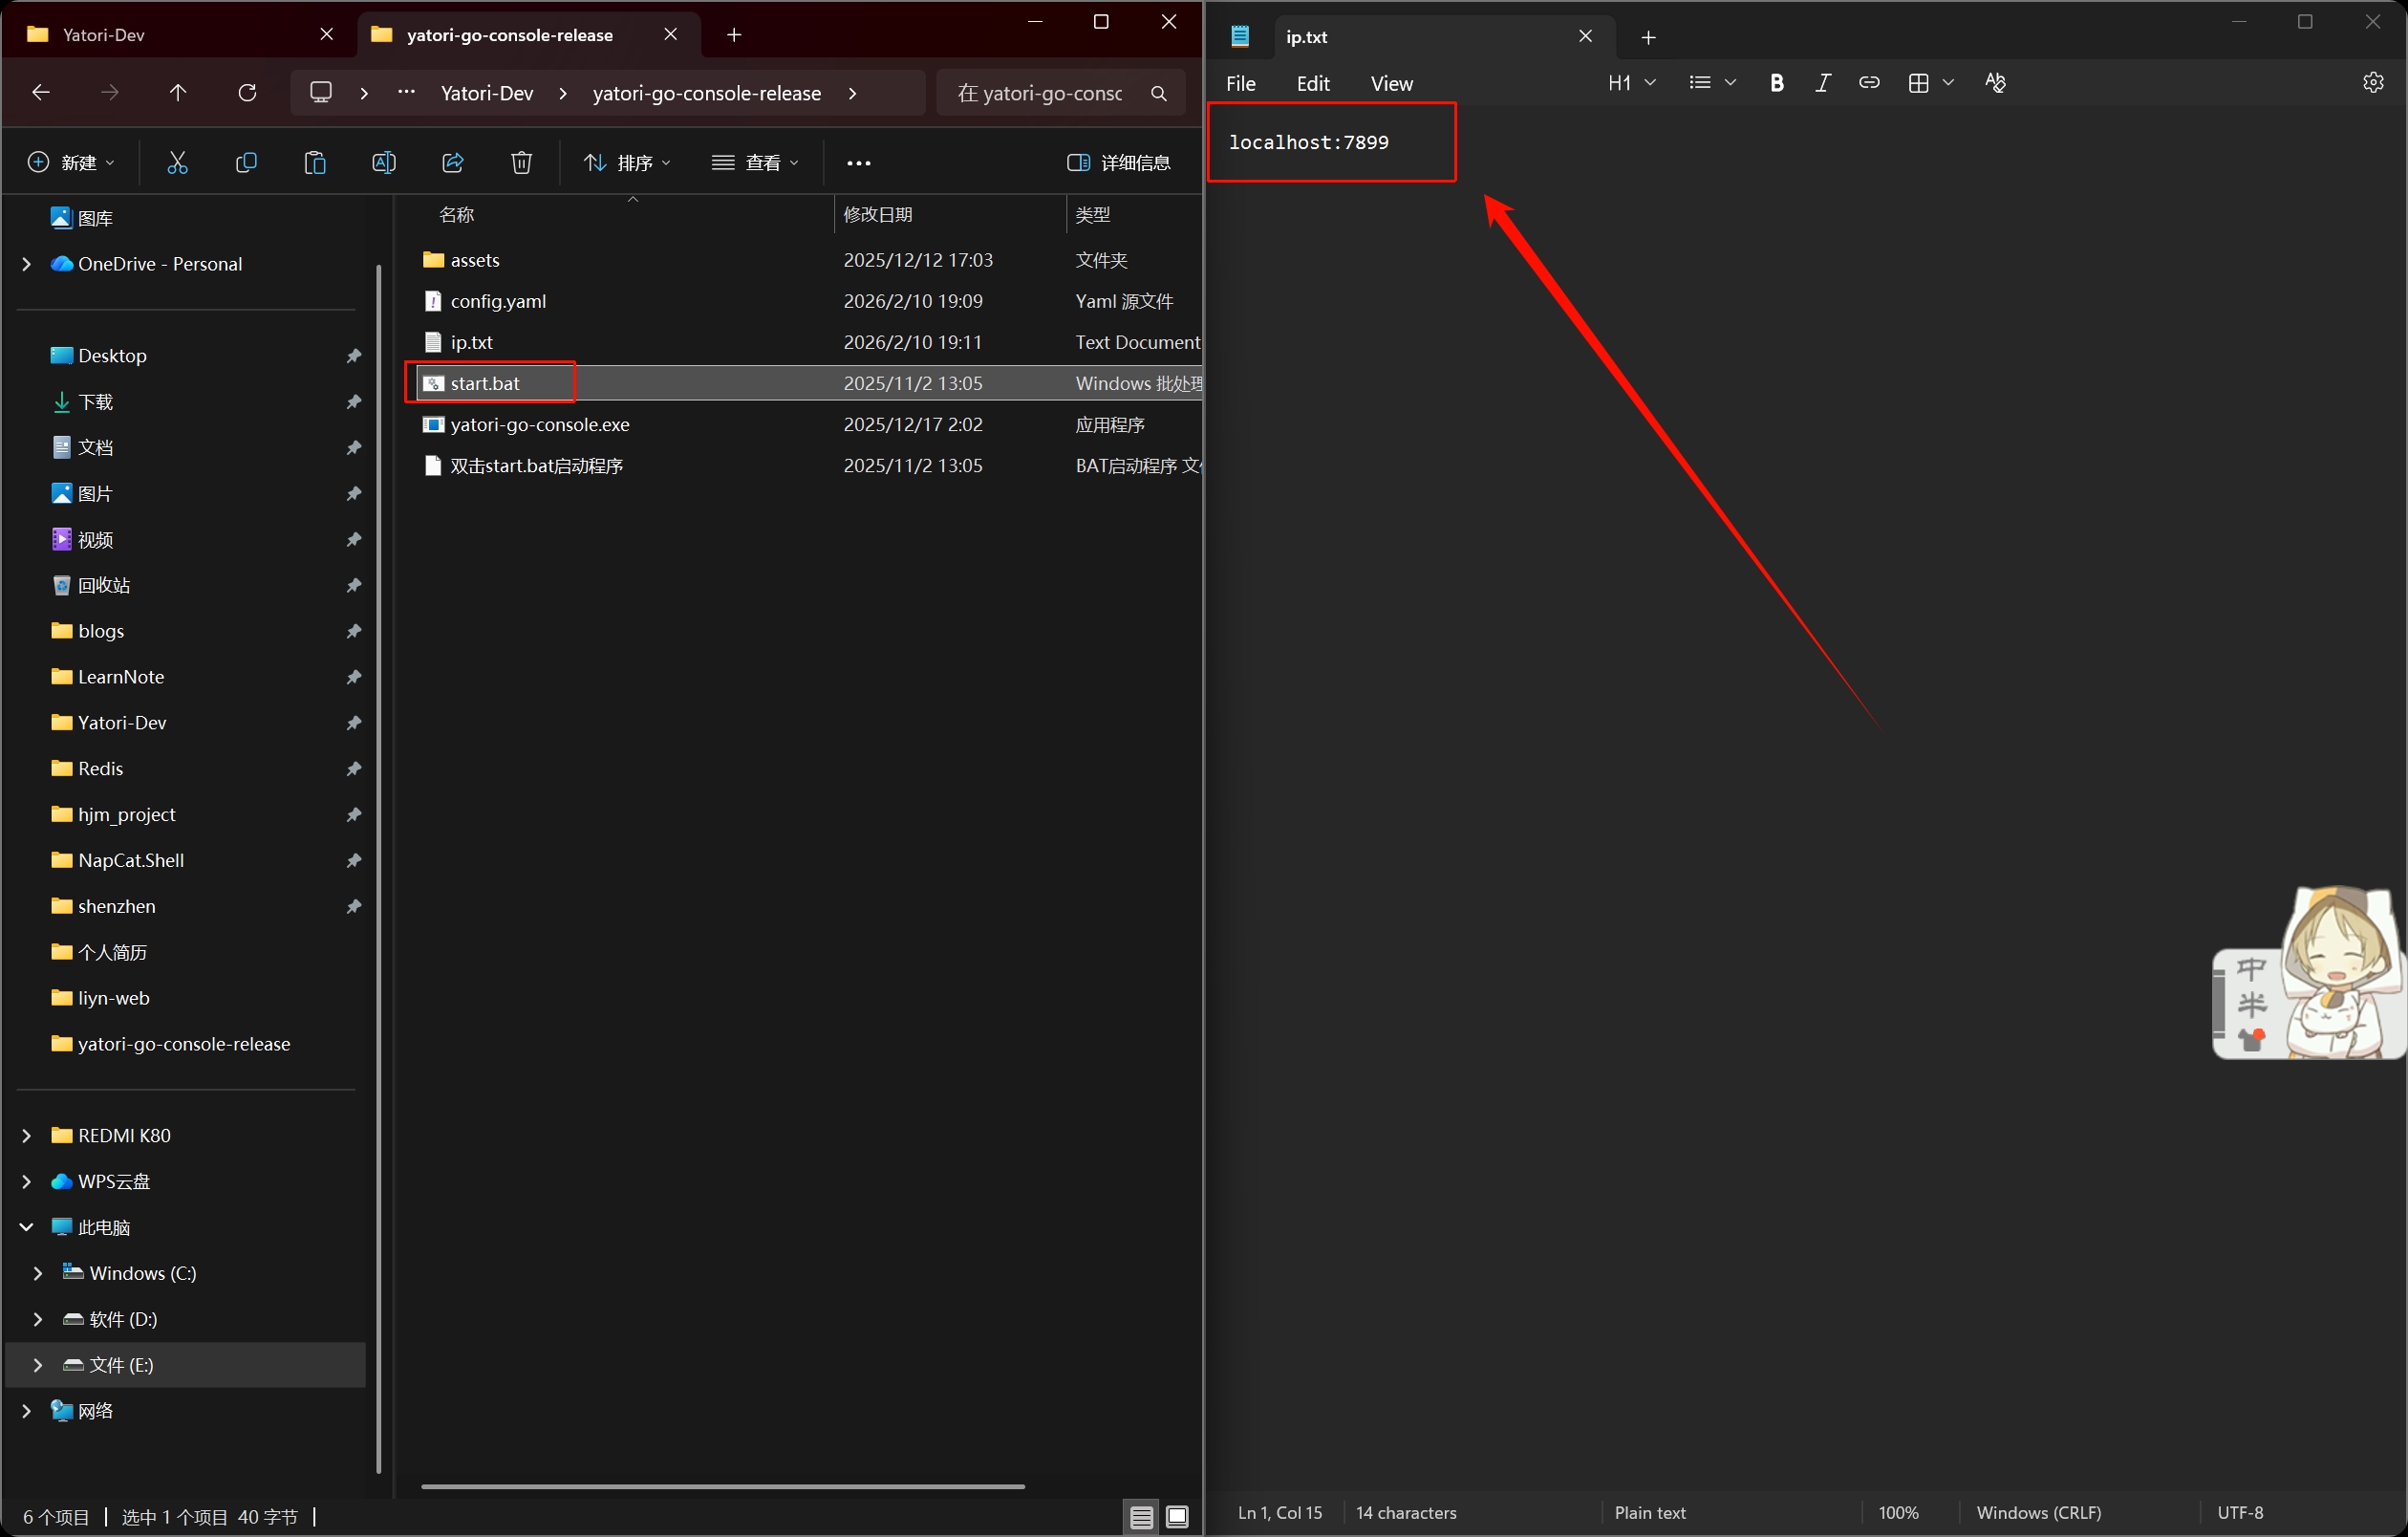The width and height of the screenshot is (2408, 1537).
Task: Open the Sort dropdown in Explorer
Action: click(627, 163)
